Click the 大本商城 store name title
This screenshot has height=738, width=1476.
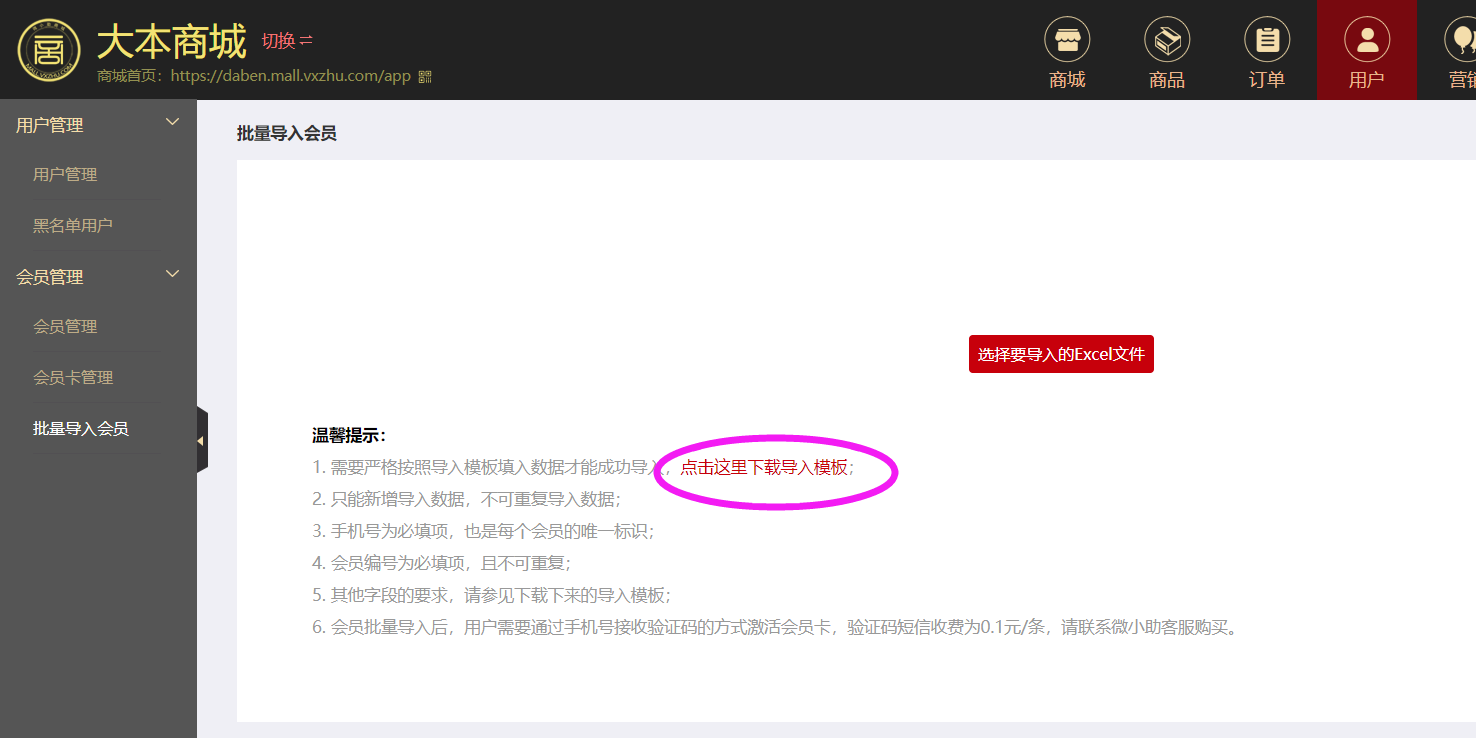pyautogui.click(x=171, y=42)
